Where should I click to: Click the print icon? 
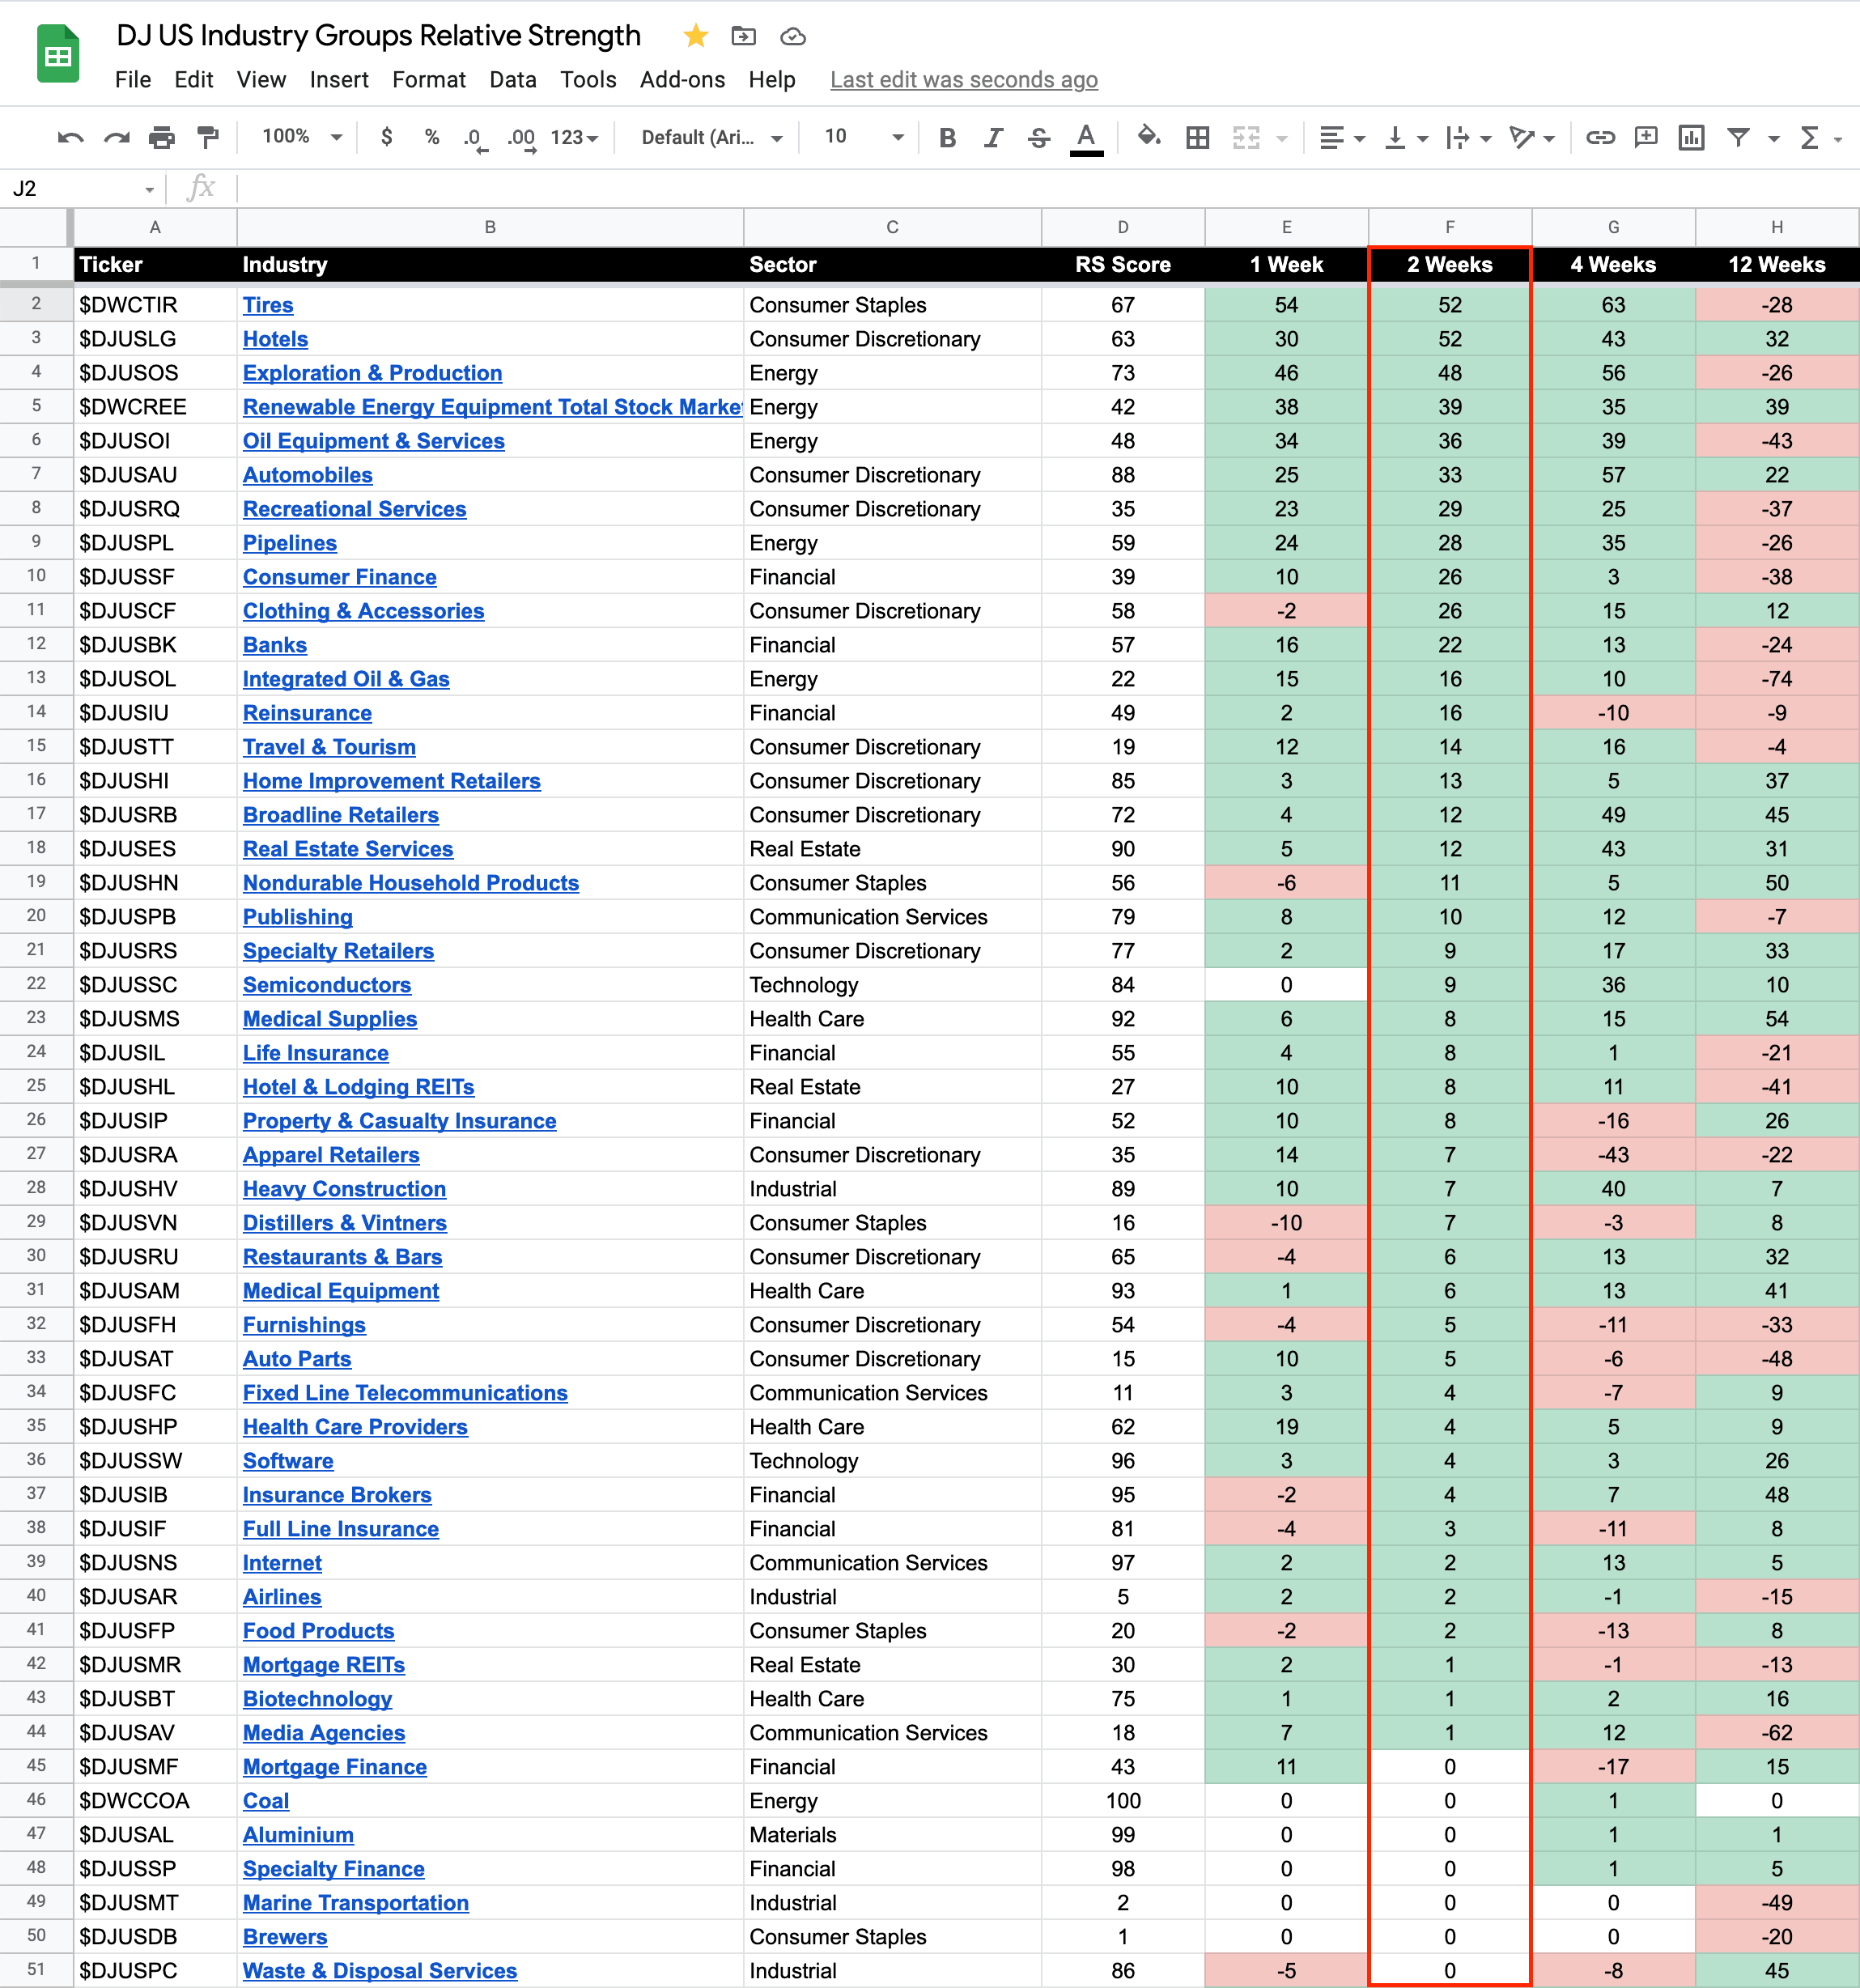pyautogui.click(x=162, y=138)
